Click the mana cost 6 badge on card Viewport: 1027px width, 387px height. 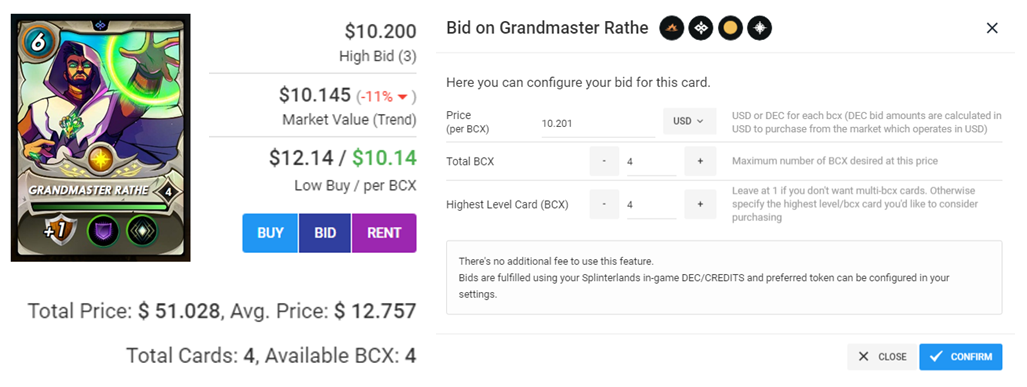point(35,41)
